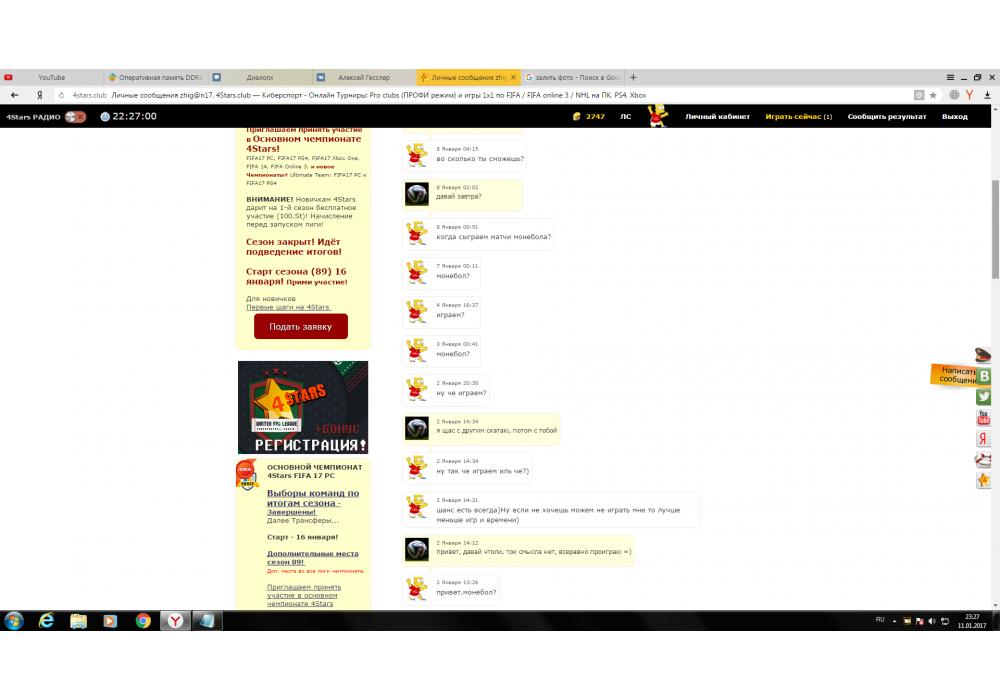1000x700 pixels.
Task: Switch to the 'залить фото' Google search tab
Action: pos(573,77)
